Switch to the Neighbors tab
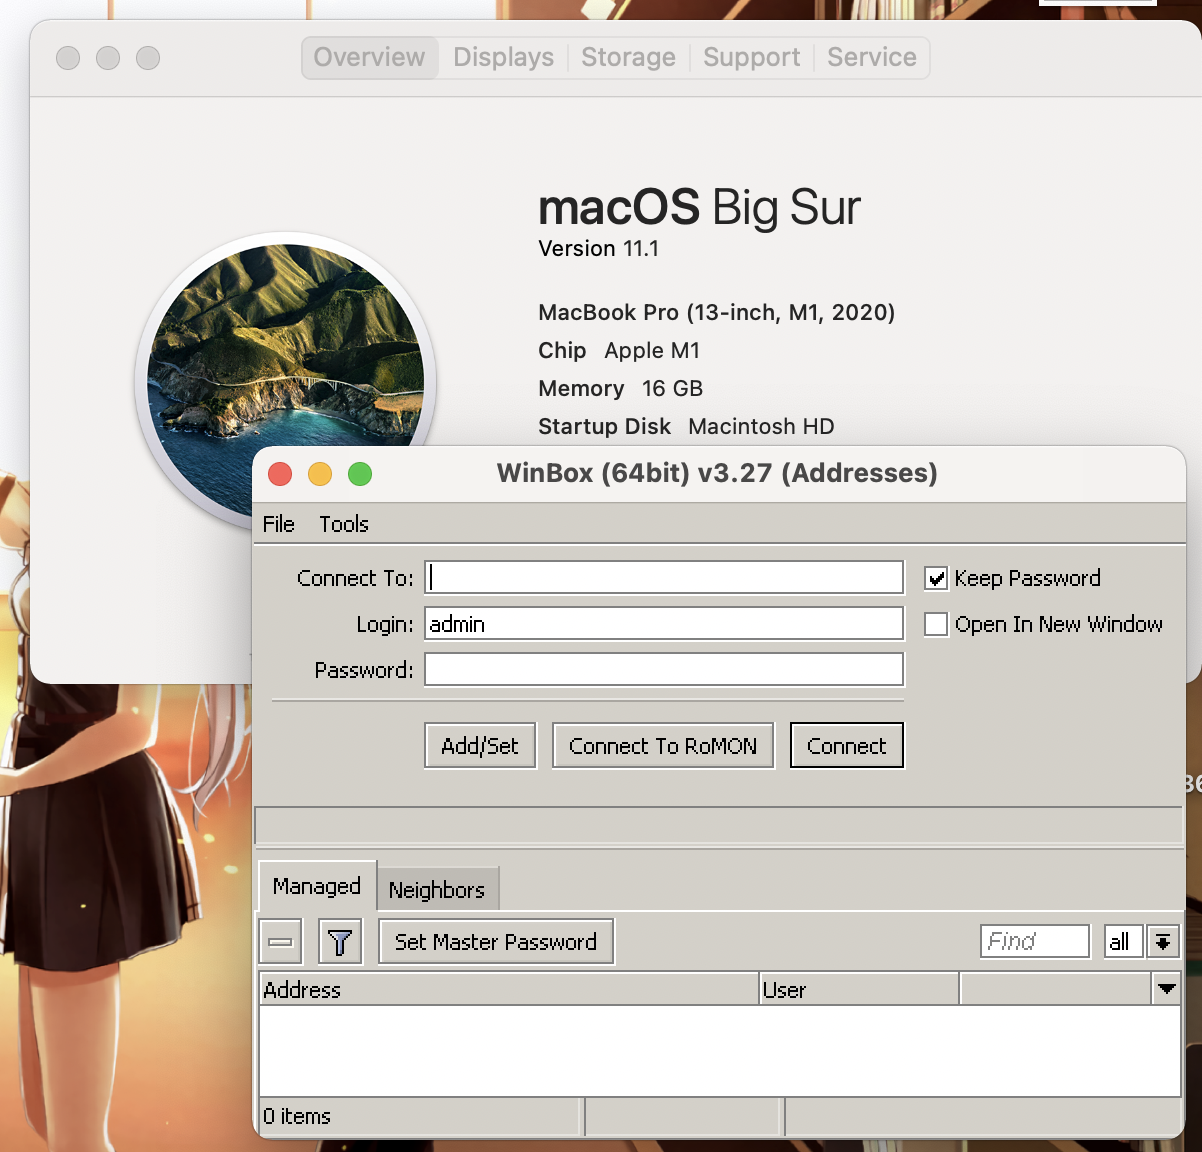Image resolution: width=1202 pixels, height=1152 pixels. click(x=437, y=889)
